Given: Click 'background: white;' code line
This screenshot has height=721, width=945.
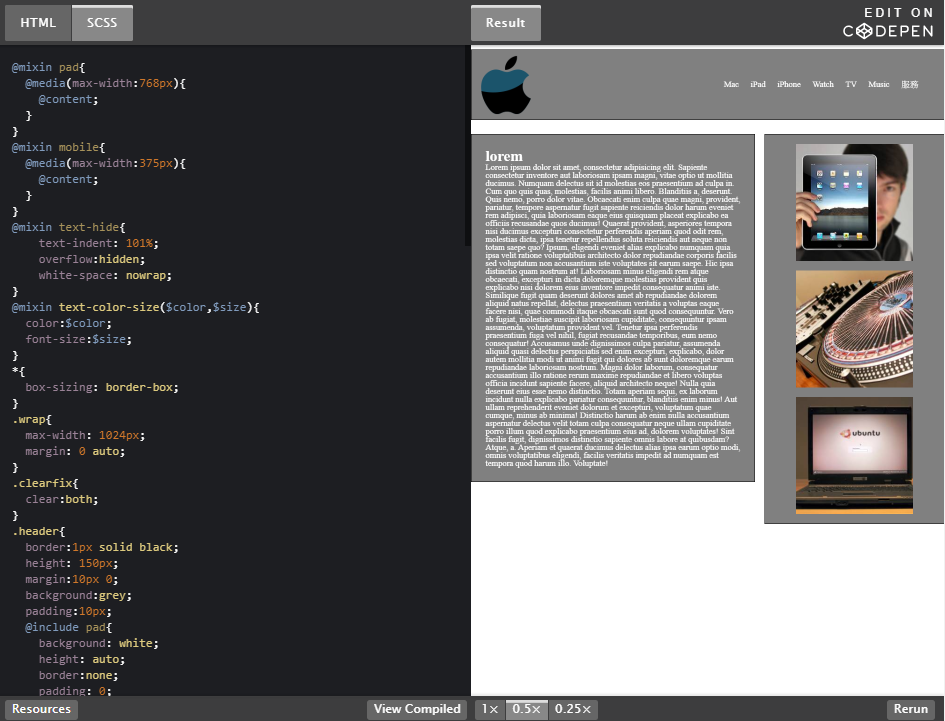Looking at the screenshot, I should [99, 643].
